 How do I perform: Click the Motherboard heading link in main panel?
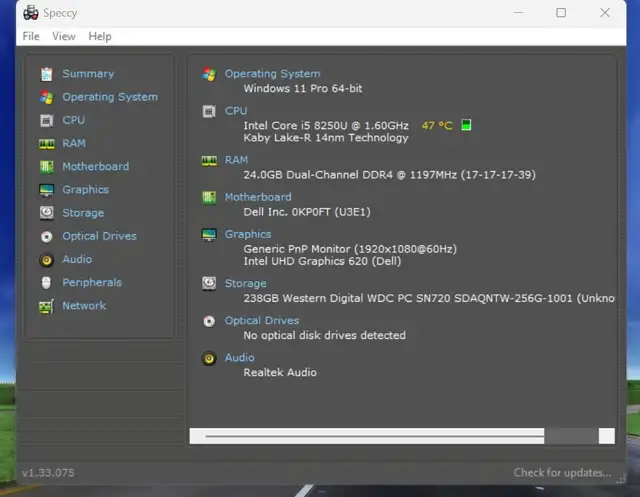point(258,197)
